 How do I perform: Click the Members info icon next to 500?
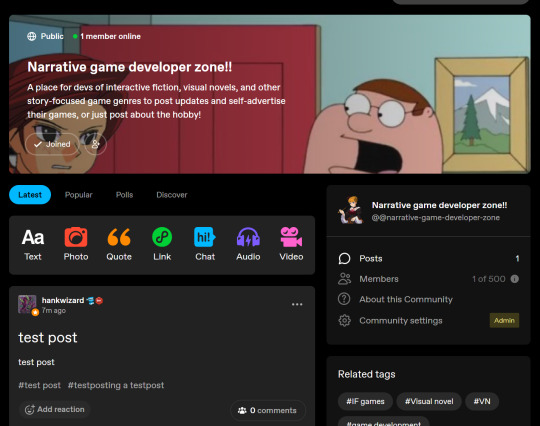[515, 279]
